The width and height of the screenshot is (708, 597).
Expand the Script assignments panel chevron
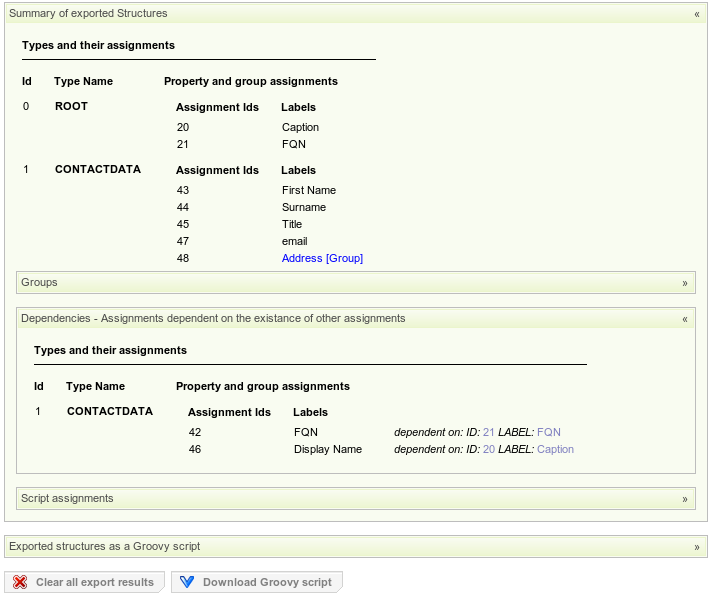685,499
